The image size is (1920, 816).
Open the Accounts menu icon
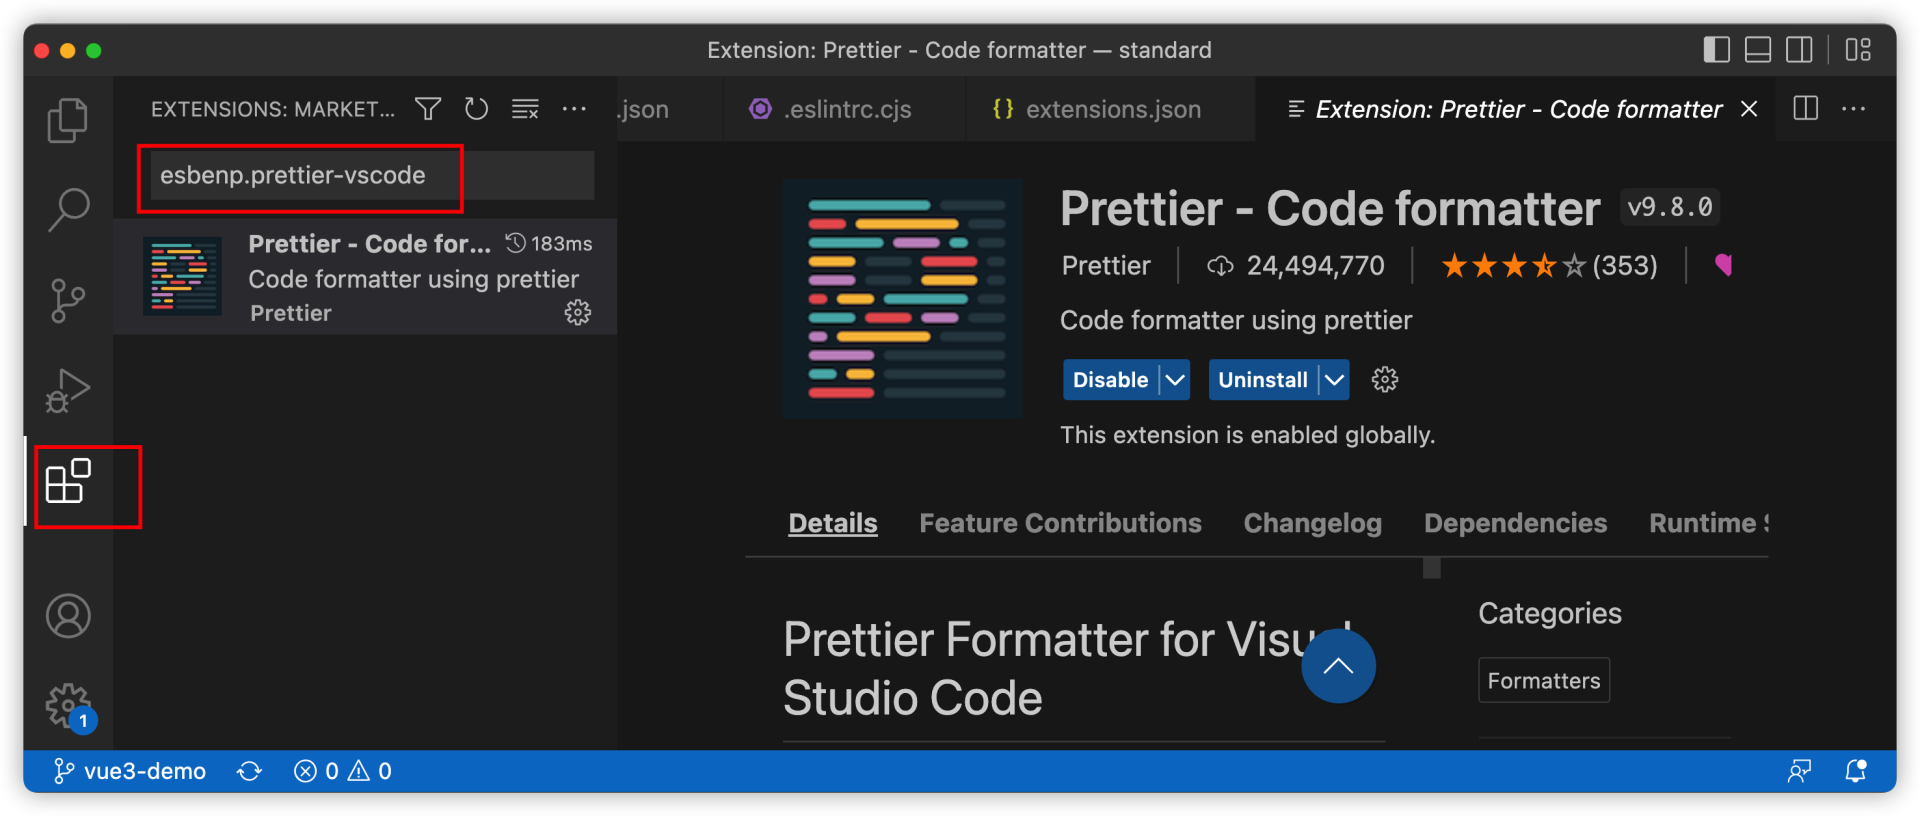tap(68, 616)
